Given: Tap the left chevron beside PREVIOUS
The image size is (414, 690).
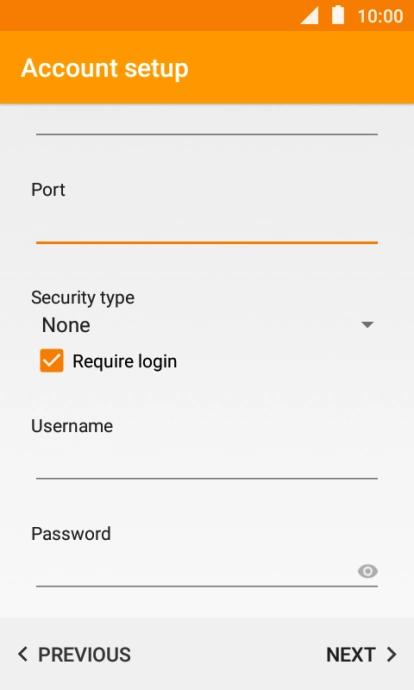Looking at the screenshot, I should [x=23, y=654].
